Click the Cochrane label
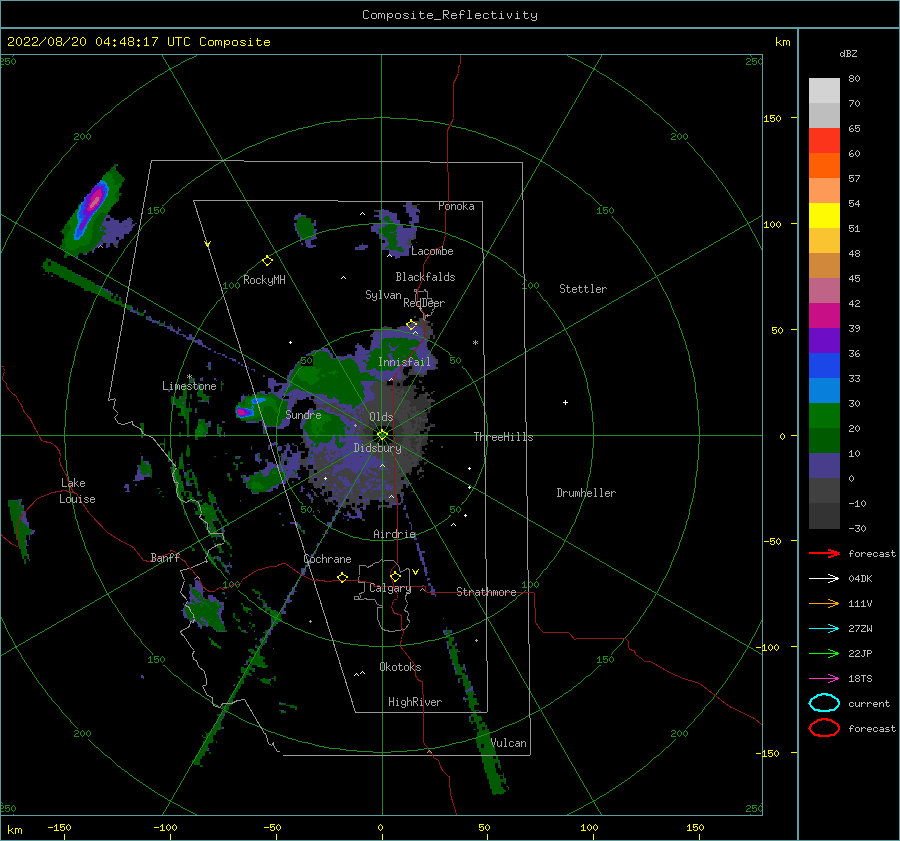The image size is (900, 841). [327, 559]
